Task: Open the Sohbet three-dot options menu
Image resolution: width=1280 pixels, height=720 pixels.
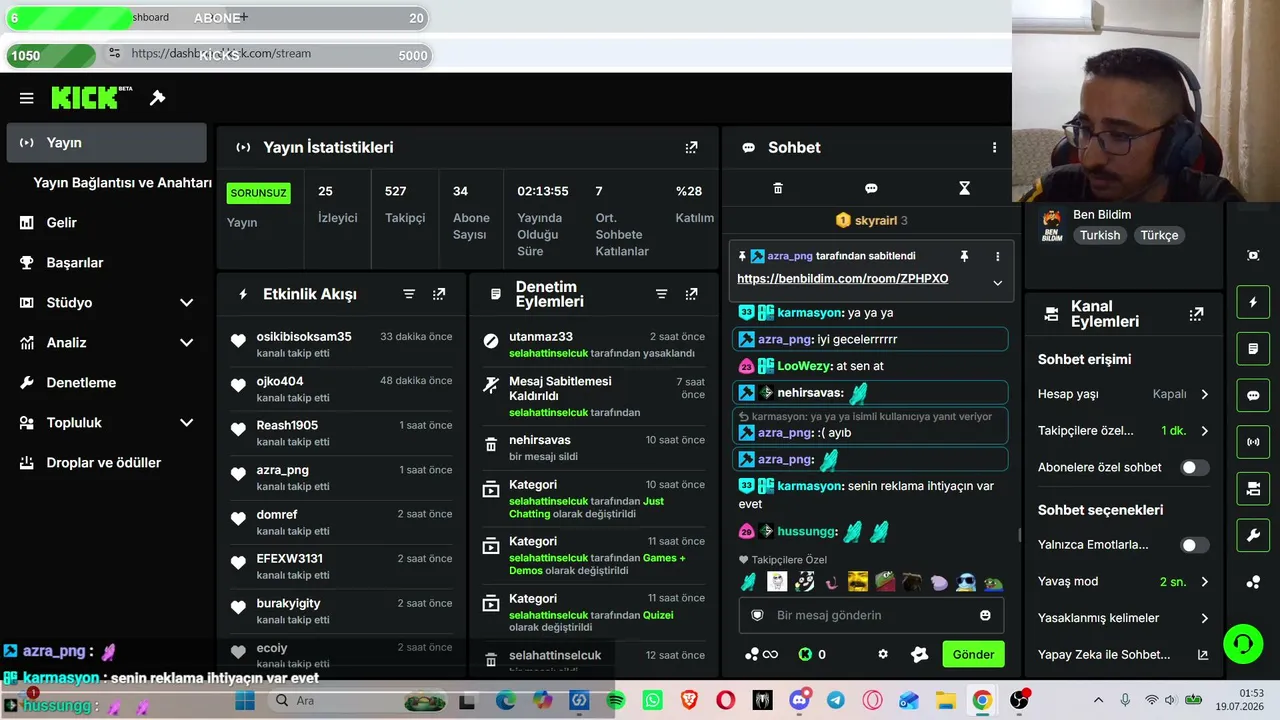Action: click(x=994, y=147)
